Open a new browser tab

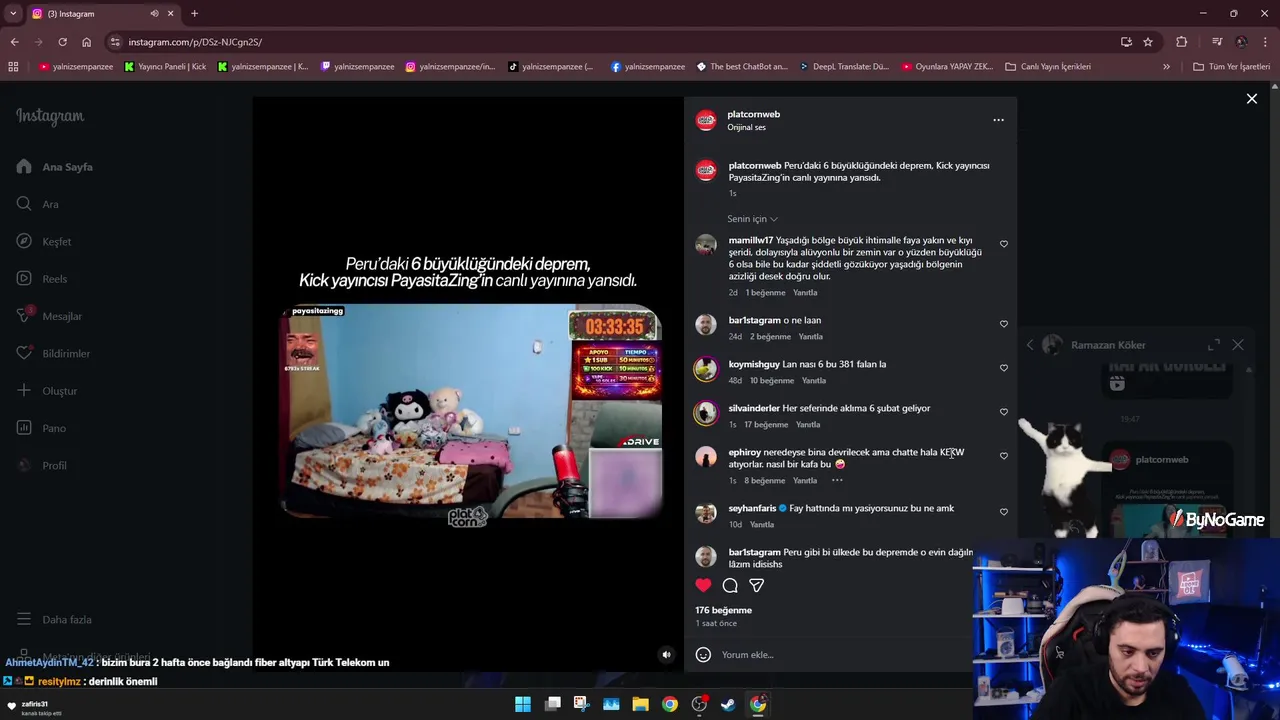pos(194,14)
